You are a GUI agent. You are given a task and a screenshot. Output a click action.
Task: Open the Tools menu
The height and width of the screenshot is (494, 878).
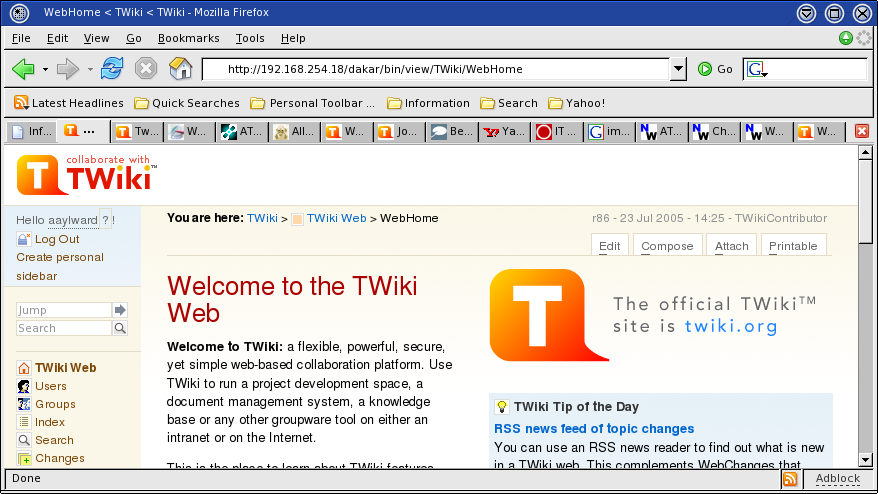click(250, 38)
